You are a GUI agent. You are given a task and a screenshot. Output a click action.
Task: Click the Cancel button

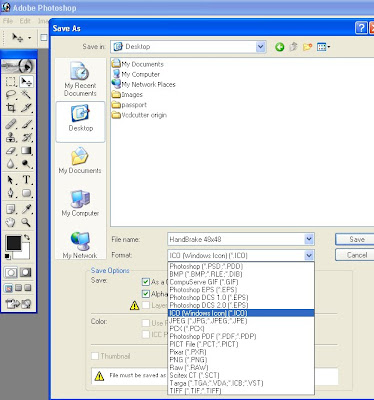click(x=356, y=255)
